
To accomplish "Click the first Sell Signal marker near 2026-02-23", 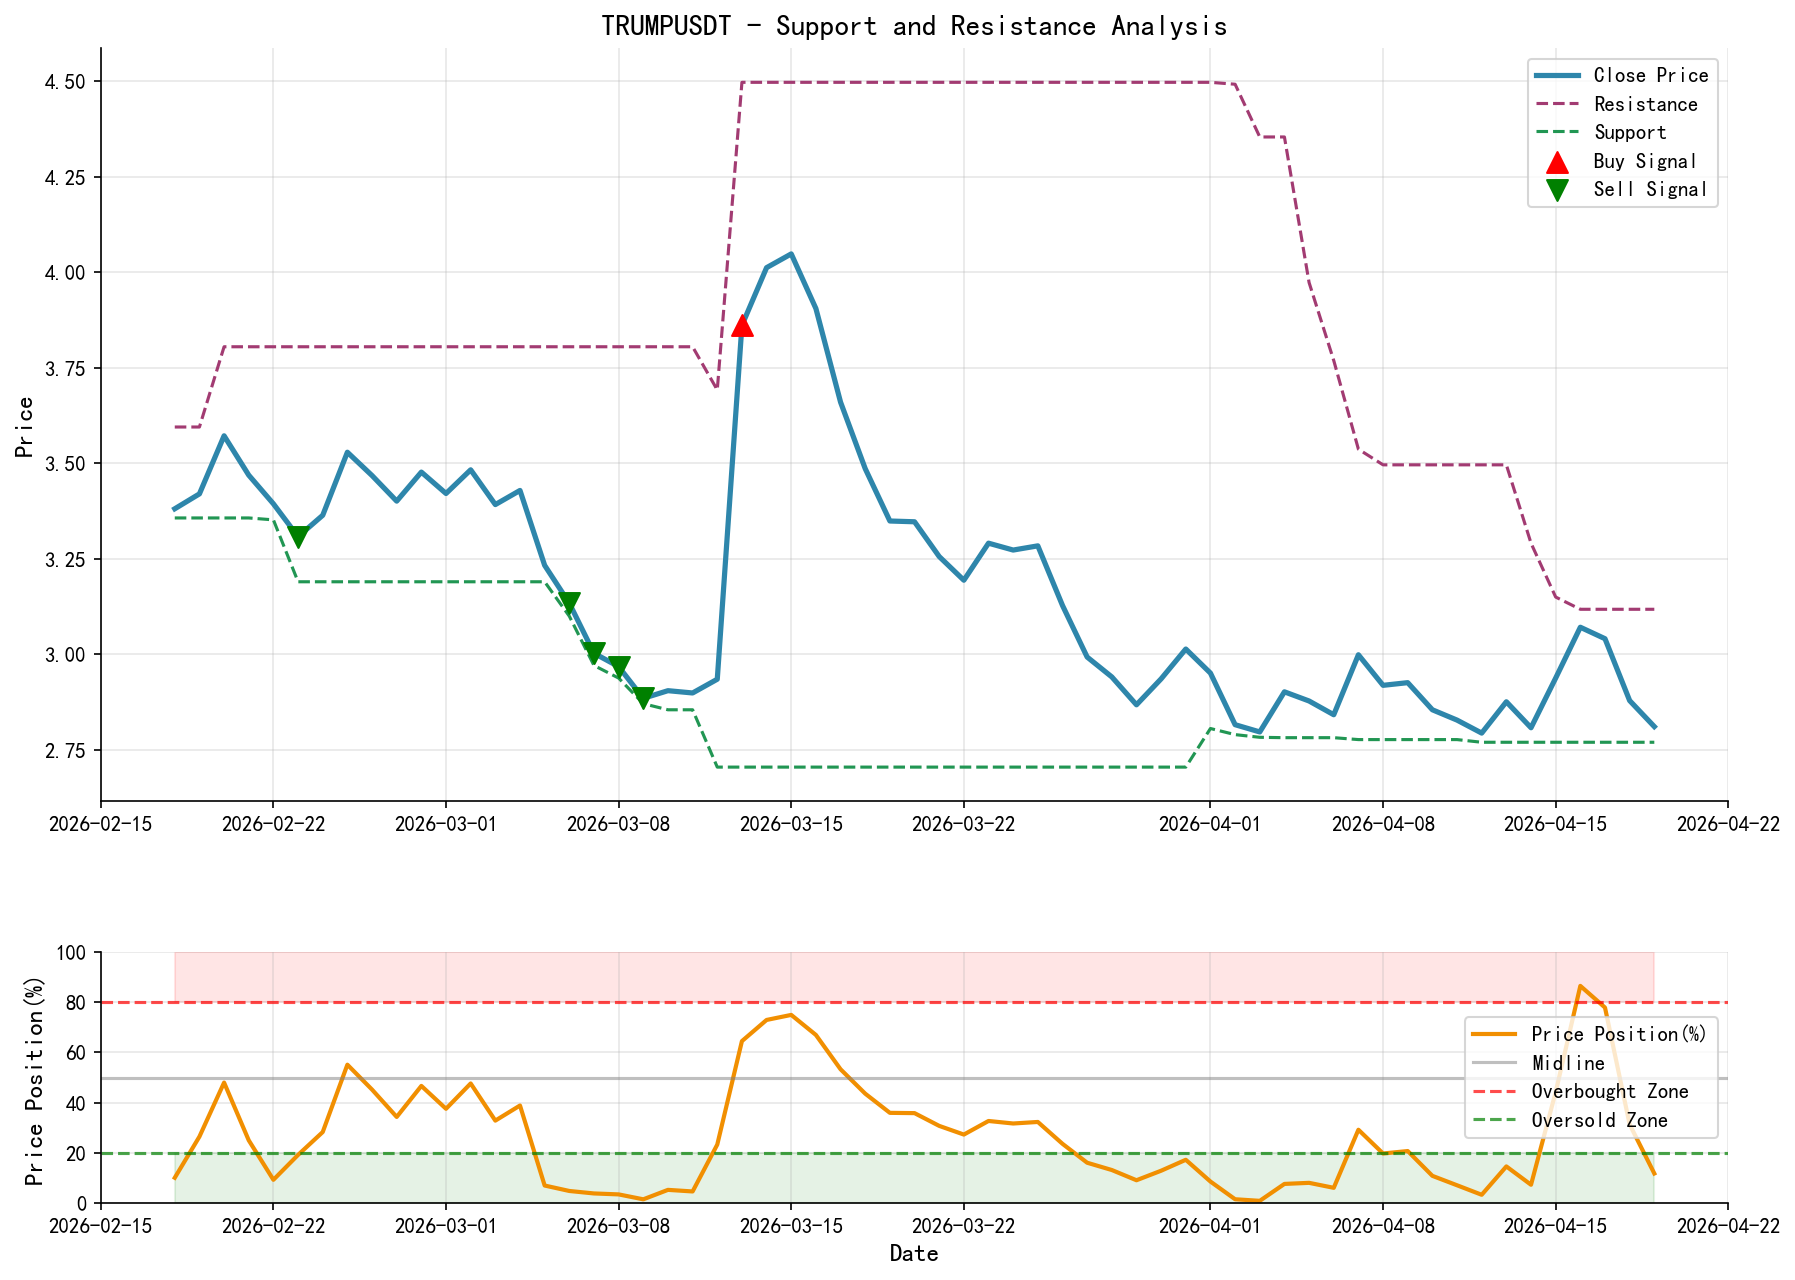I will pyautogui.click(x=297, y=537).
